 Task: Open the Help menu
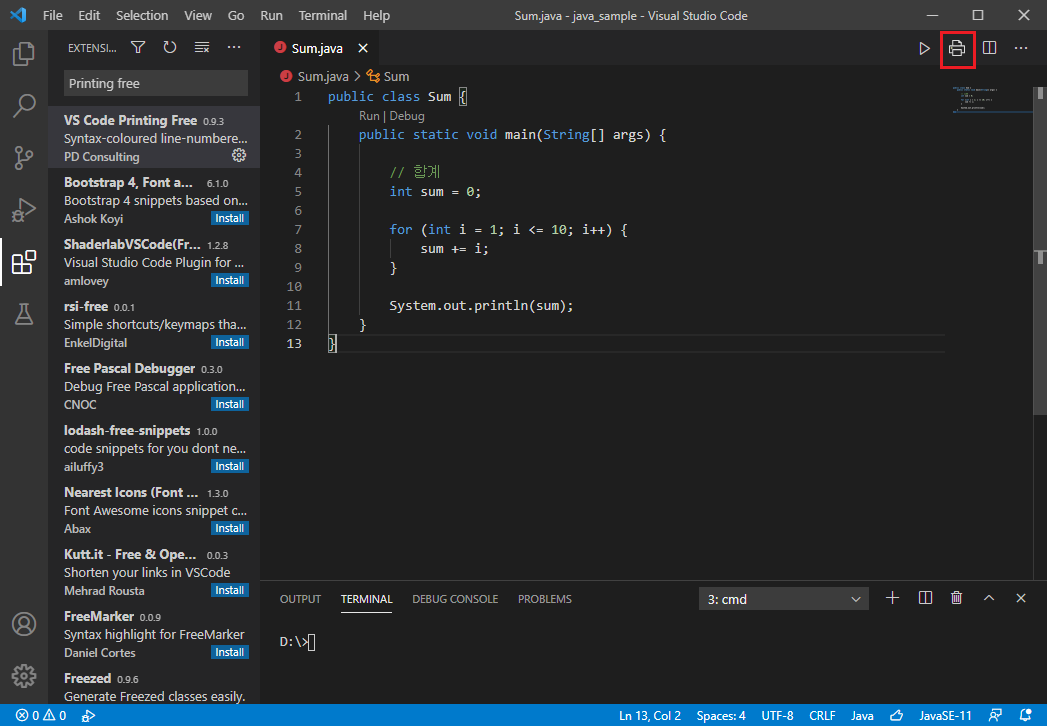pos(377,15)
